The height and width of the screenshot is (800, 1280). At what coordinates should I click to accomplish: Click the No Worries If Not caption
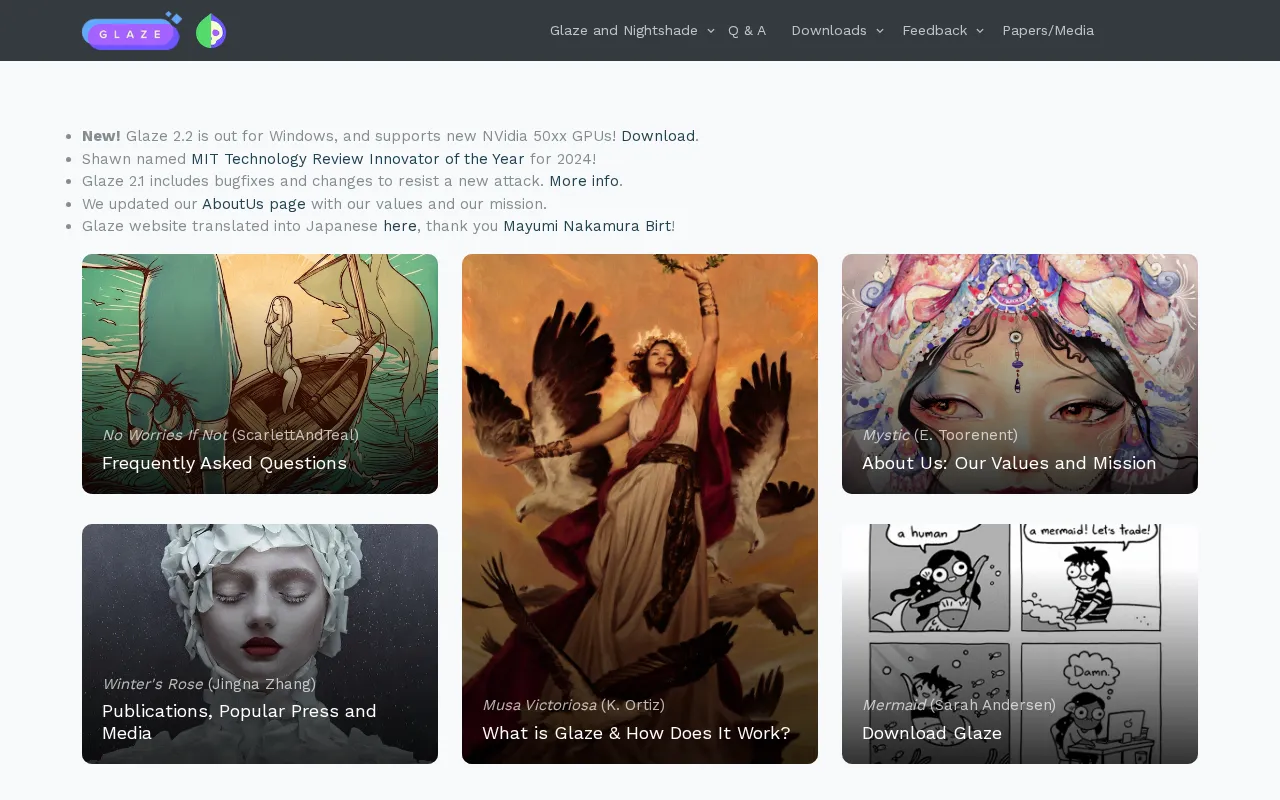[230, 435]
